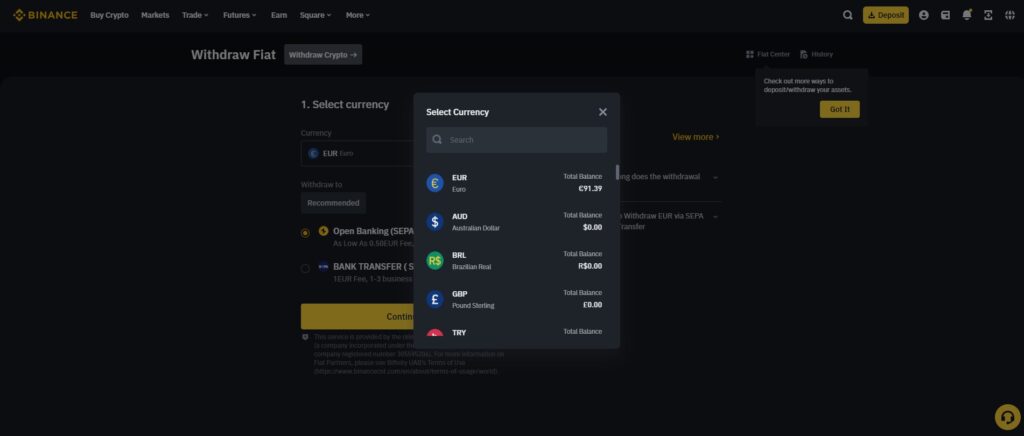Click the TRY currency coin icon

click(x=435, y=333)
